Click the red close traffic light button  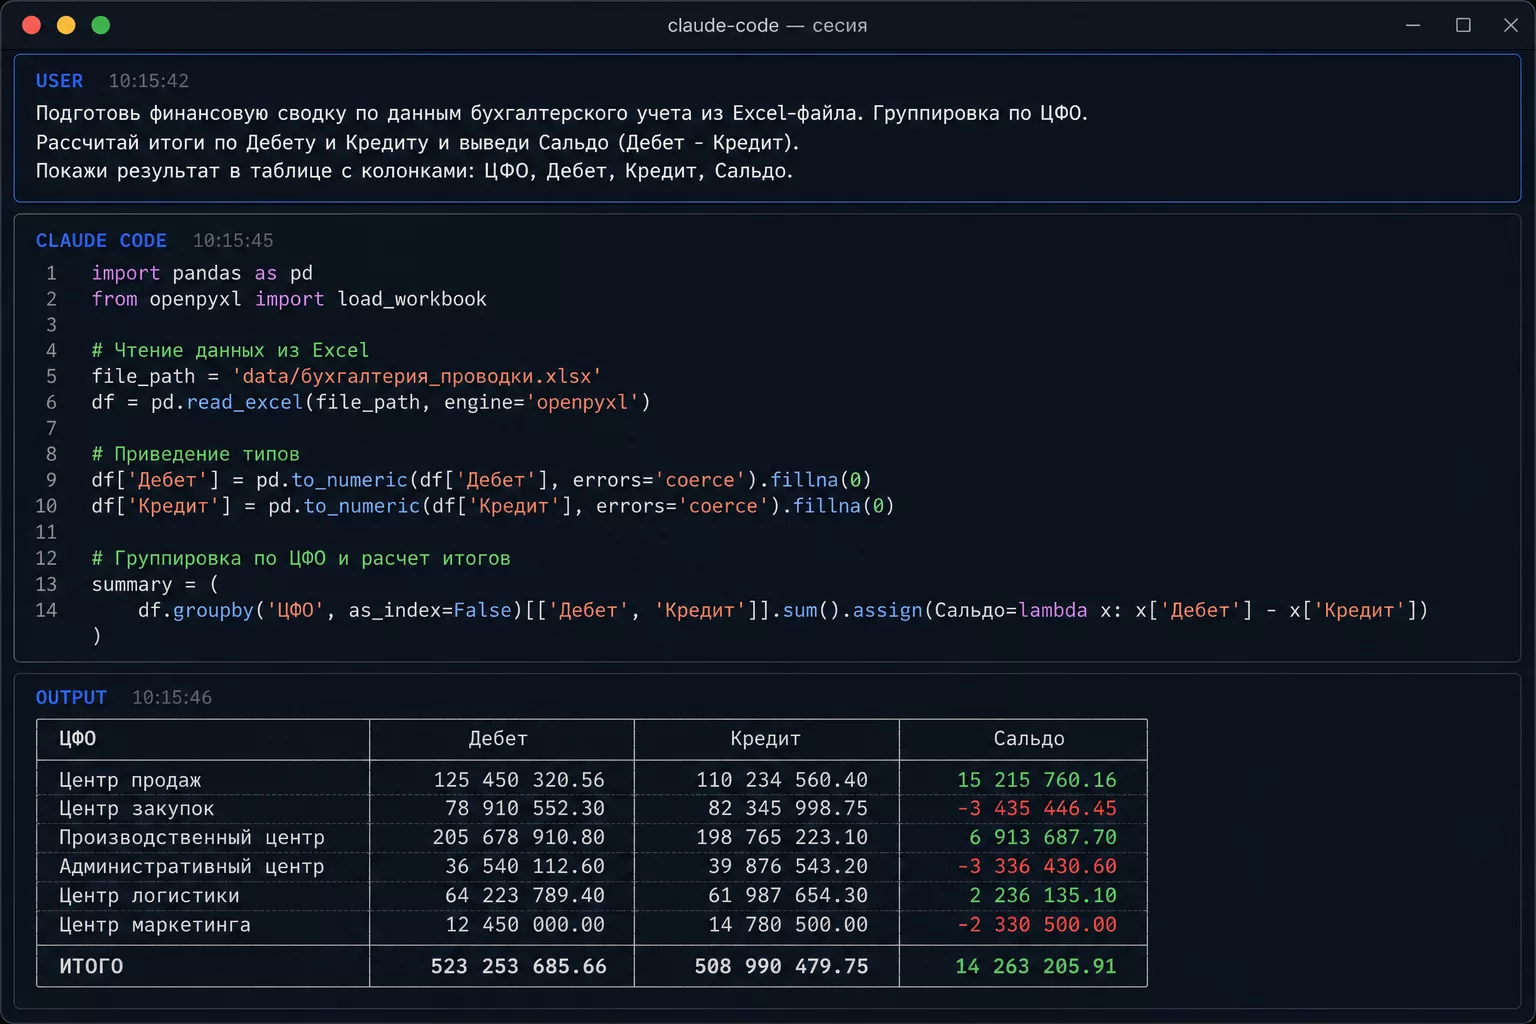(x=31, y=25)
